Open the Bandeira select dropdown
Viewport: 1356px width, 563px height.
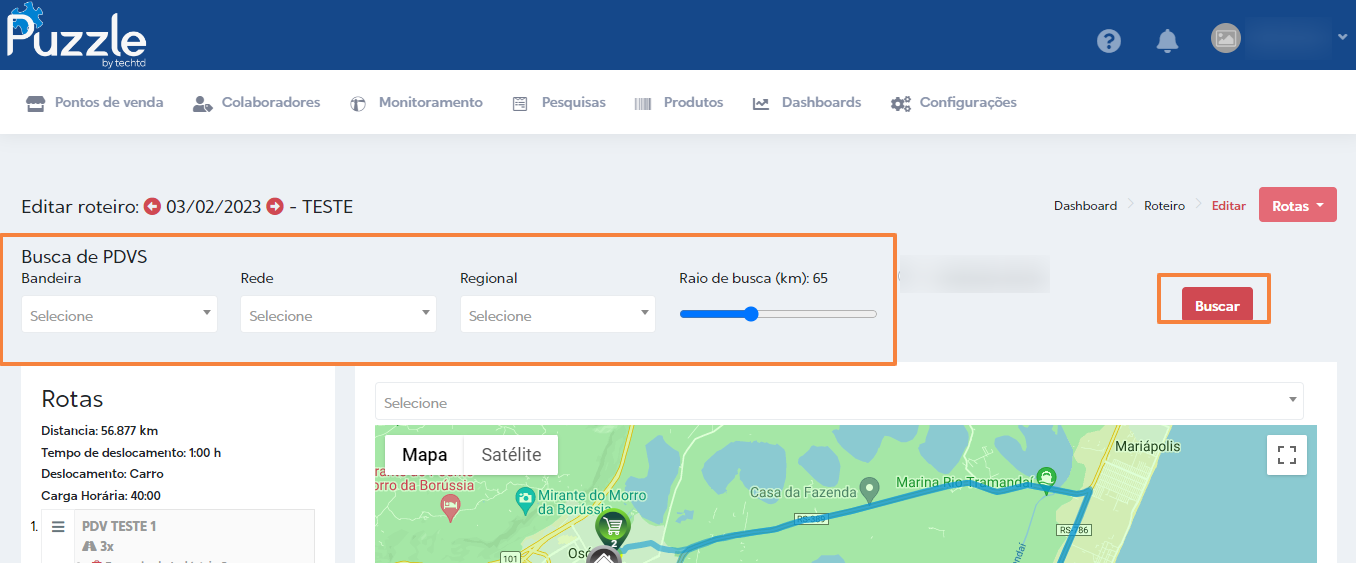[x=120, y=314]
